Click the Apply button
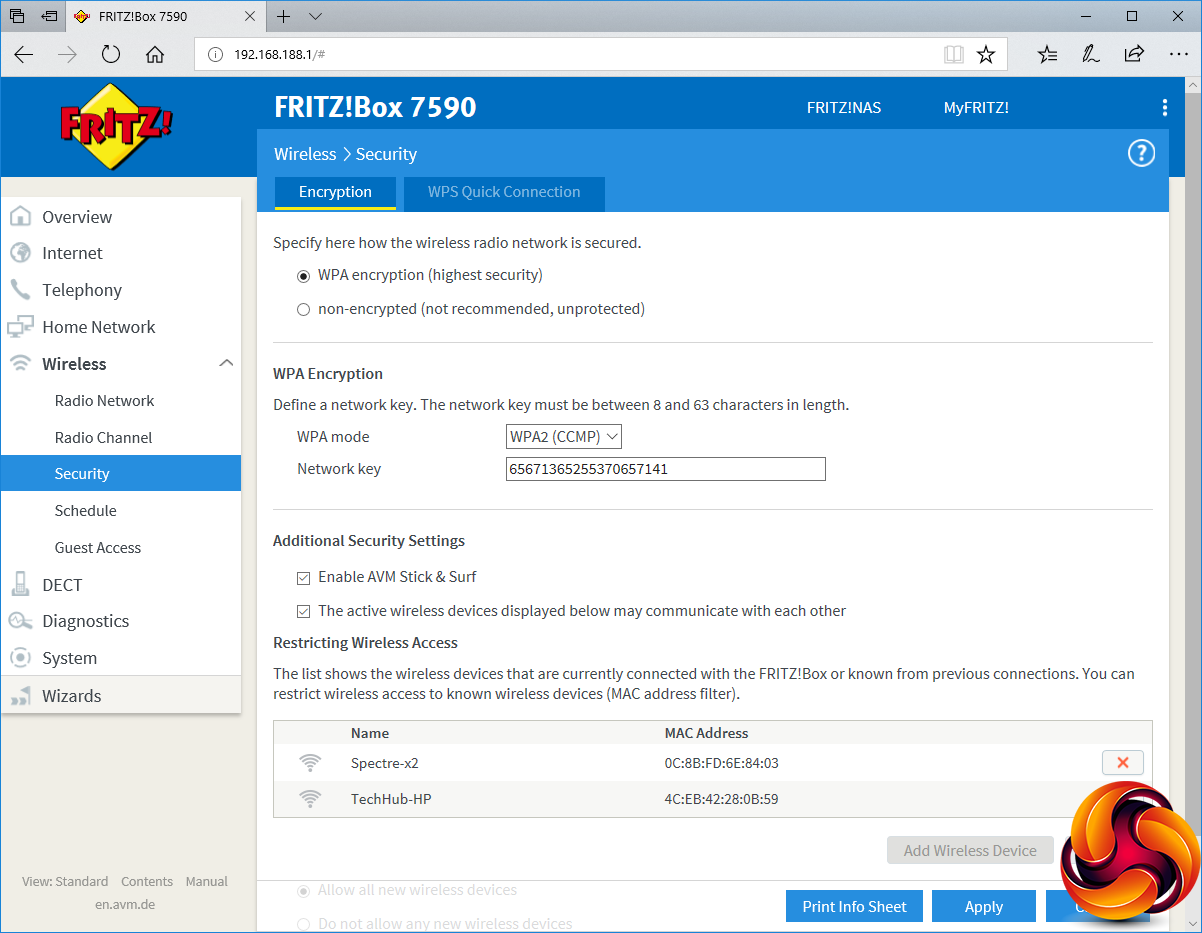1202x933 pixels. [x=984, y=906]
